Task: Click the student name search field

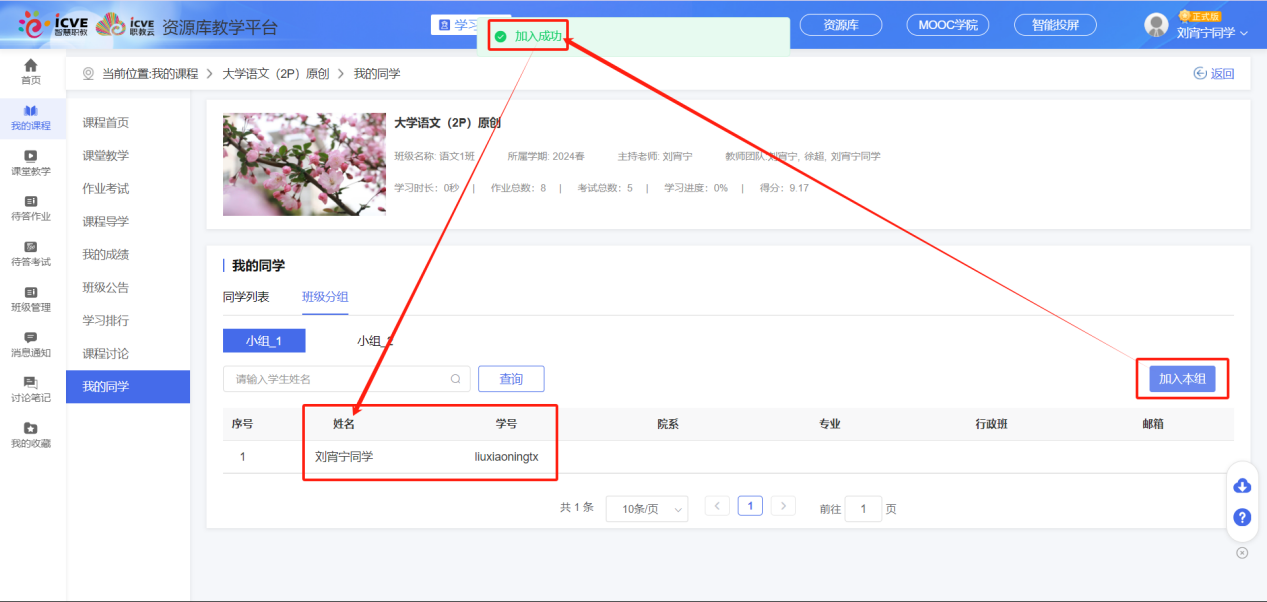Action: [x=340, y=379]
